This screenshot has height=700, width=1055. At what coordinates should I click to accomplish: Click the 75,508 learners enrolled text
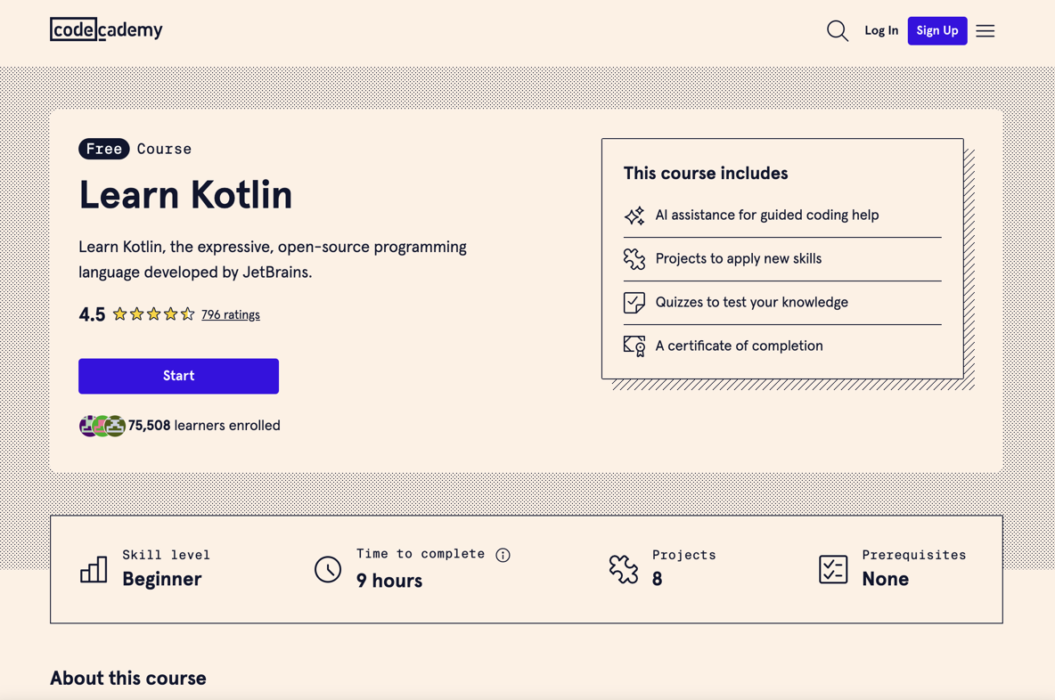click(x=204, y=425)
